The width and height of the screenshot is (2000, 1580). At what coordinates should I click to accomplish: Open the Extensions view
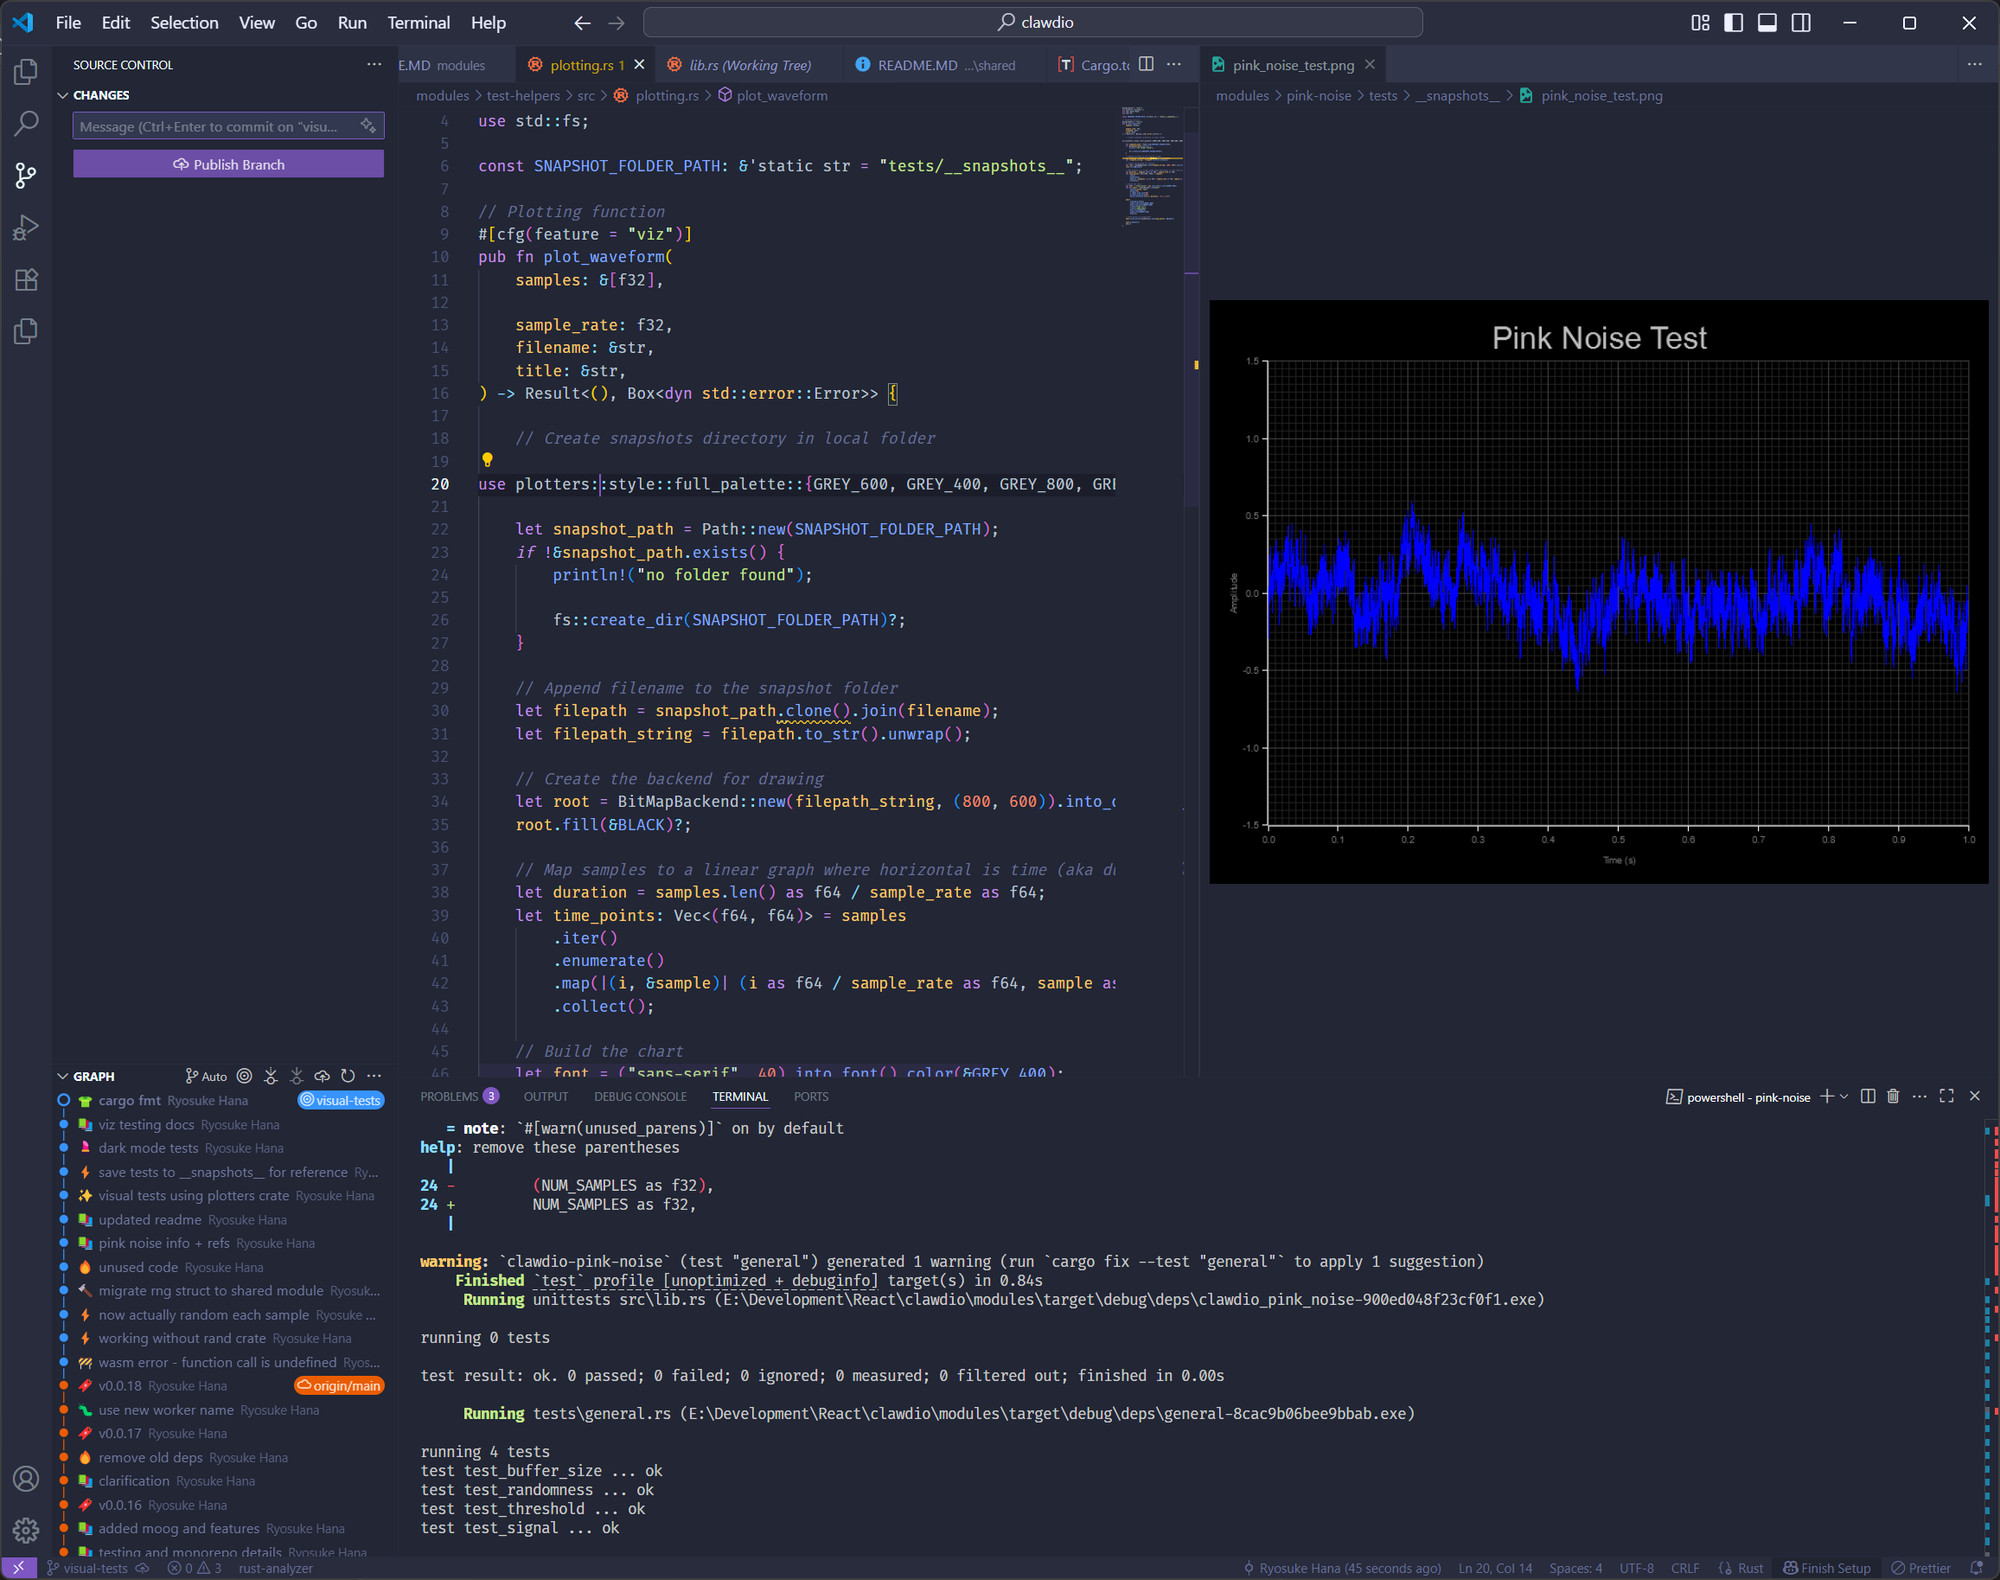tap(25, 280)
